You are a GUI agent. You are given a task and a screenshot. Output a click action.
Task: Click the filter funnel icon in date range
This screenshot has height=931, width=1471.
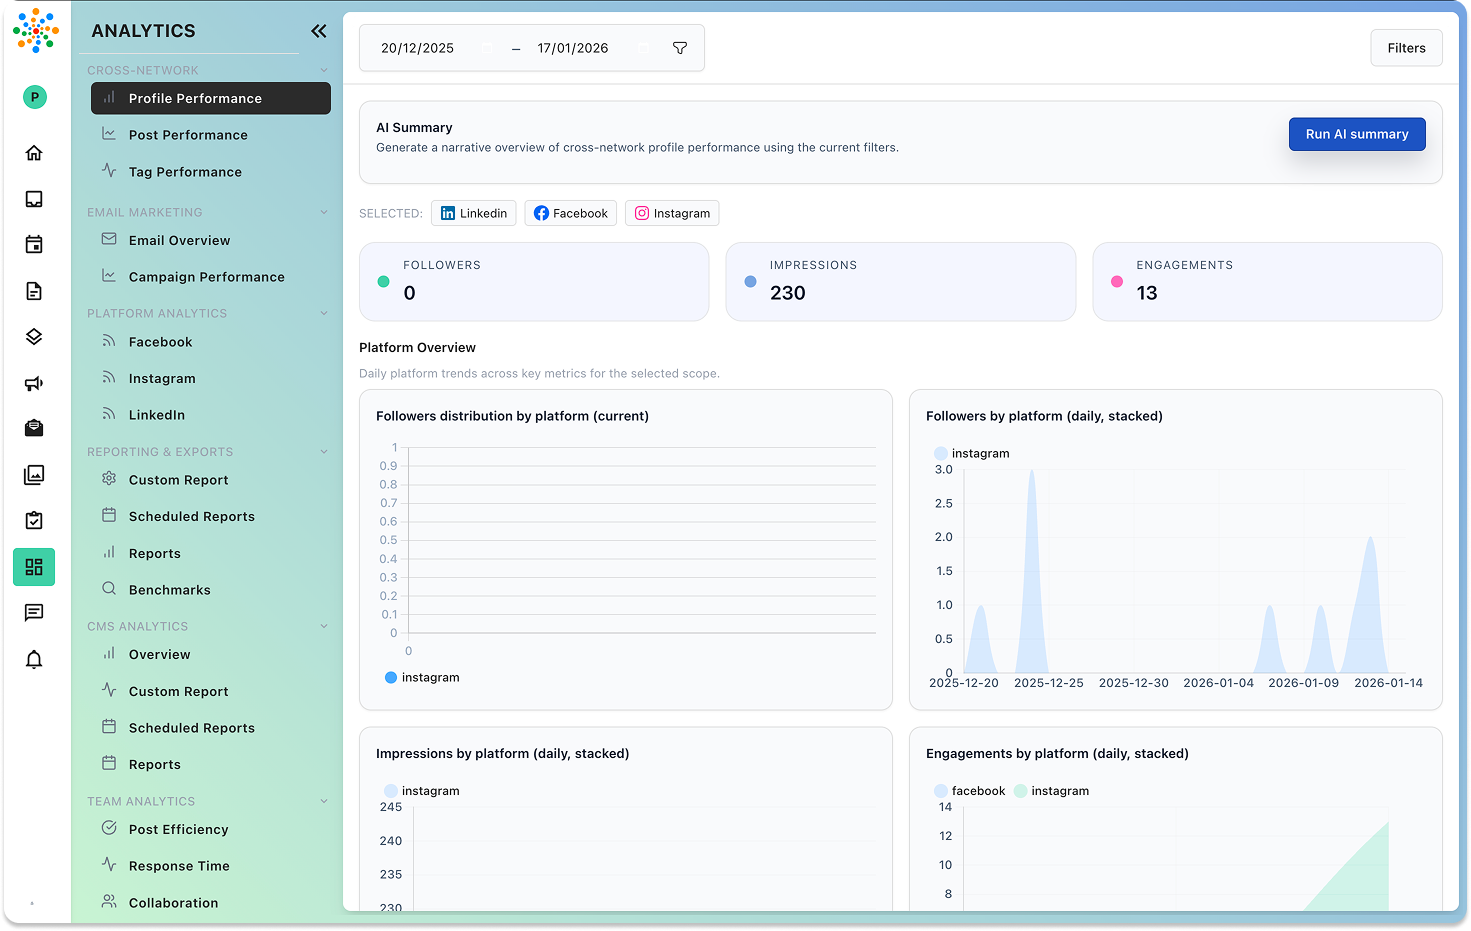tap(679, 47)
